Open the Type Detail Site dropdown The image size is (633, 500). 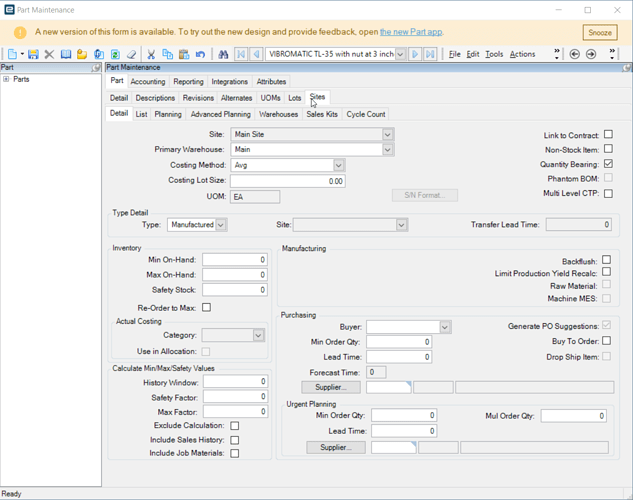401,225
